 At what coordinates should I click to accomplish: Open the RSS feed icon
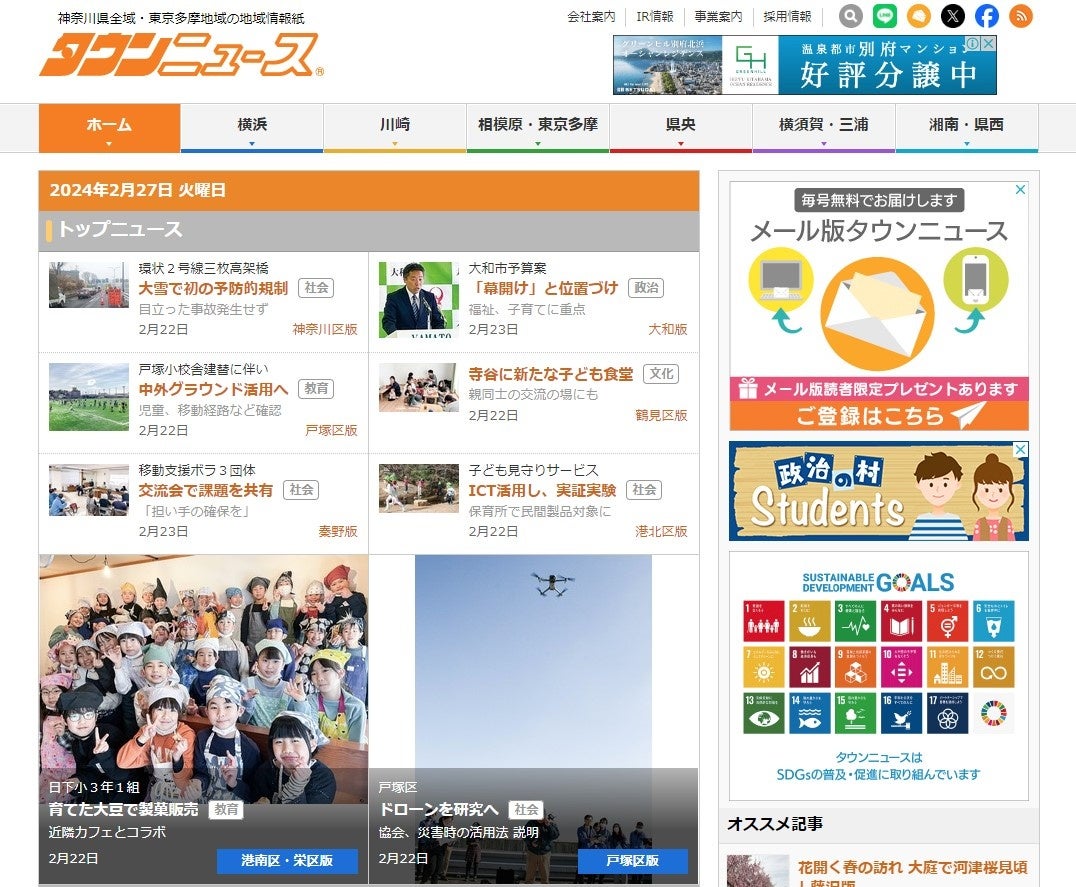point(1021,16)
